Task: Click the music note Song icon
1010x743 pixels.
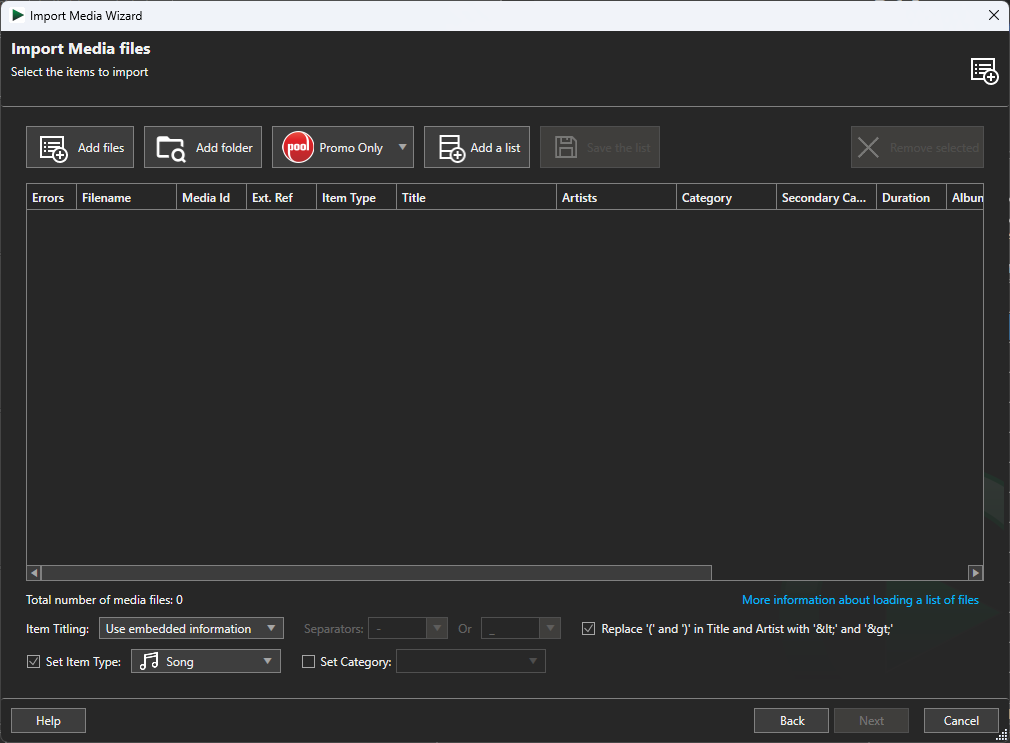Action: click(149, 661)
